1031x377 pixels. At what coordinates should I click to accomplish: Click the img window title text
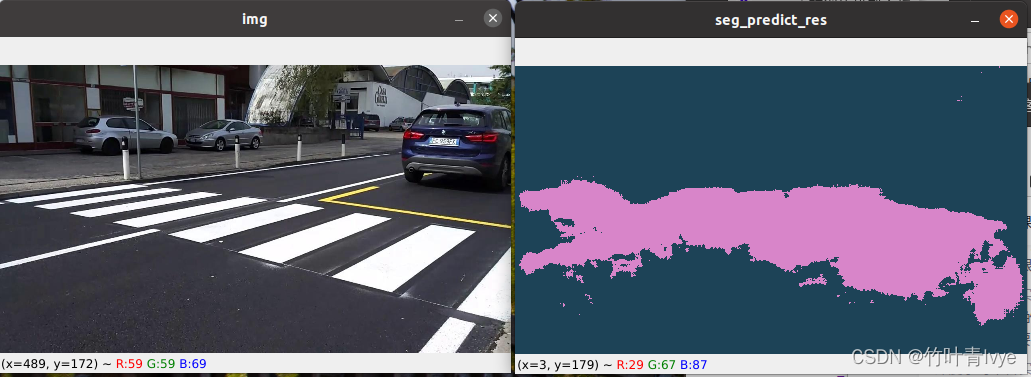255,19
